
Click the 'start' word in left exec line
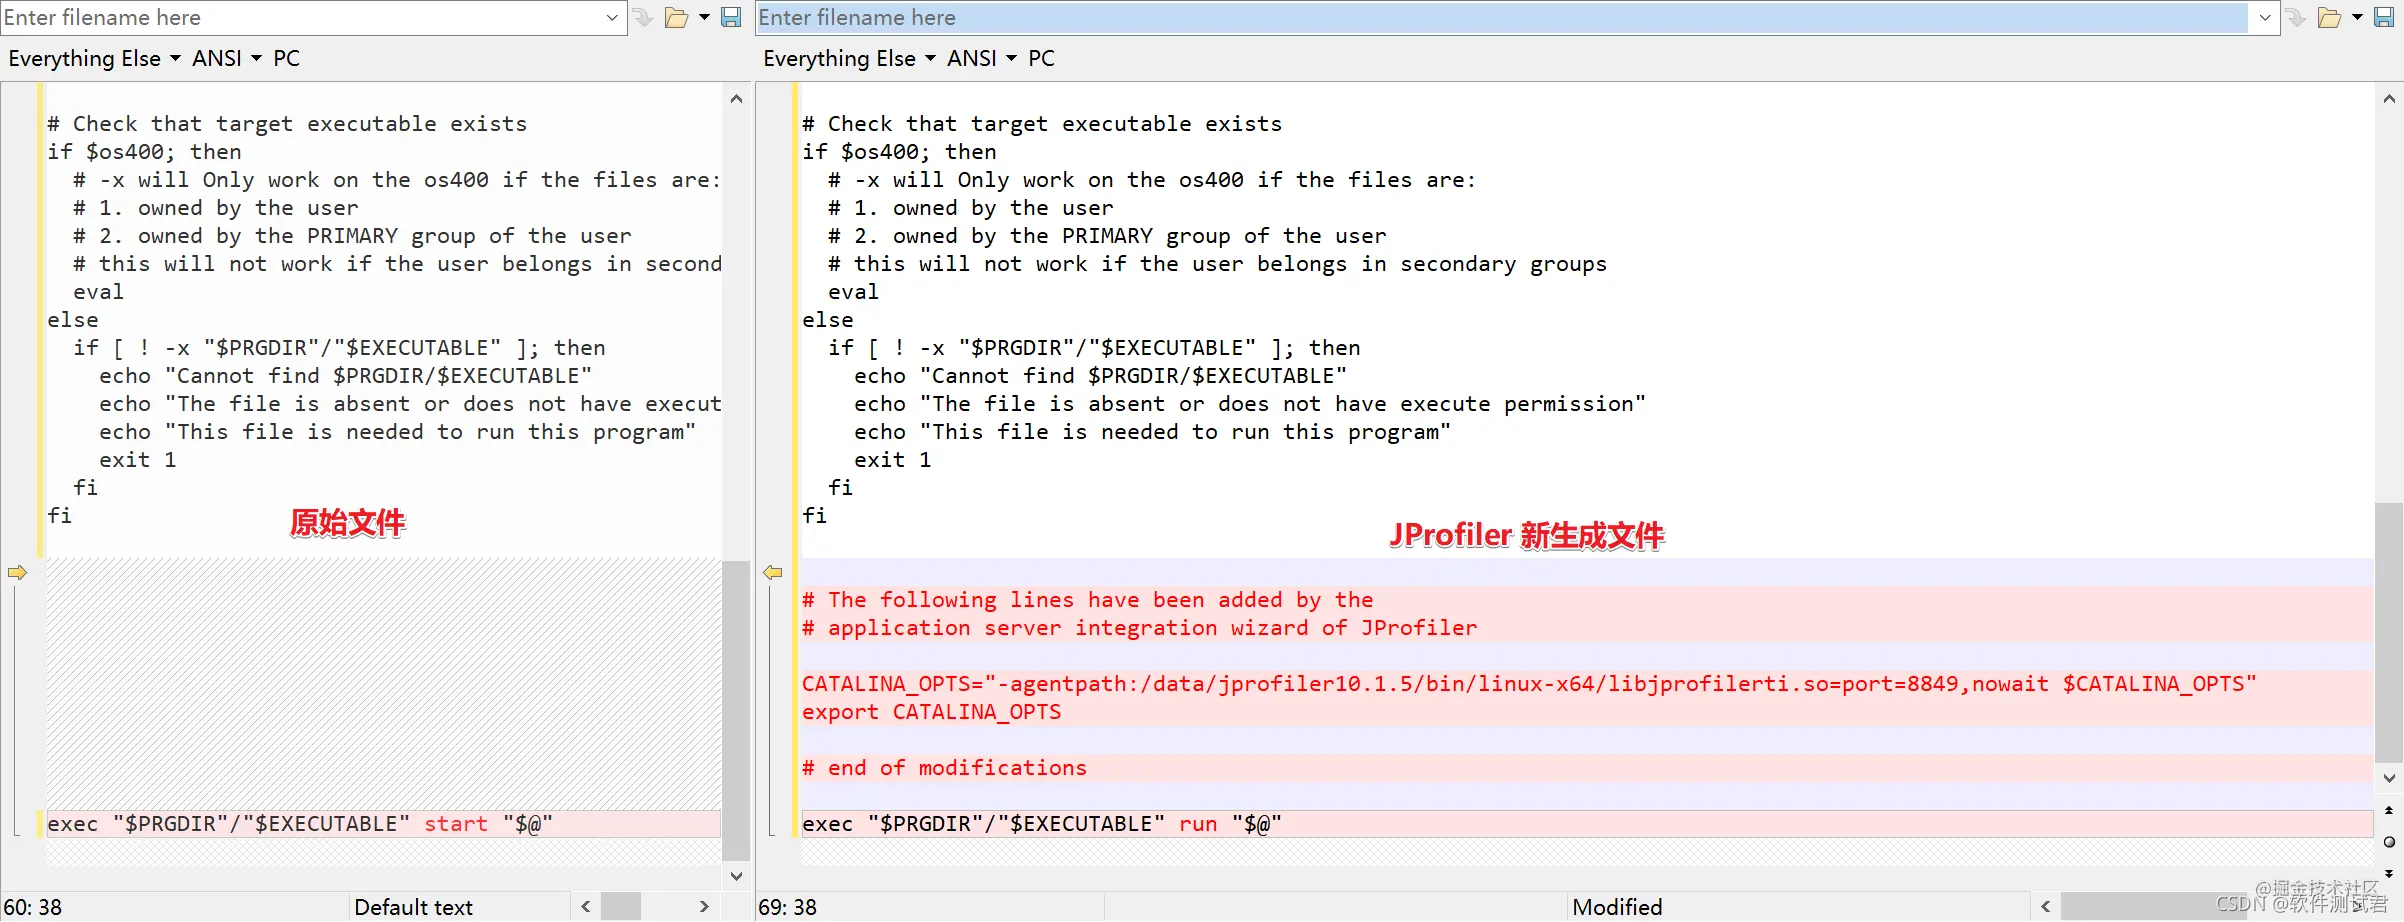click(x=456, y=824)
